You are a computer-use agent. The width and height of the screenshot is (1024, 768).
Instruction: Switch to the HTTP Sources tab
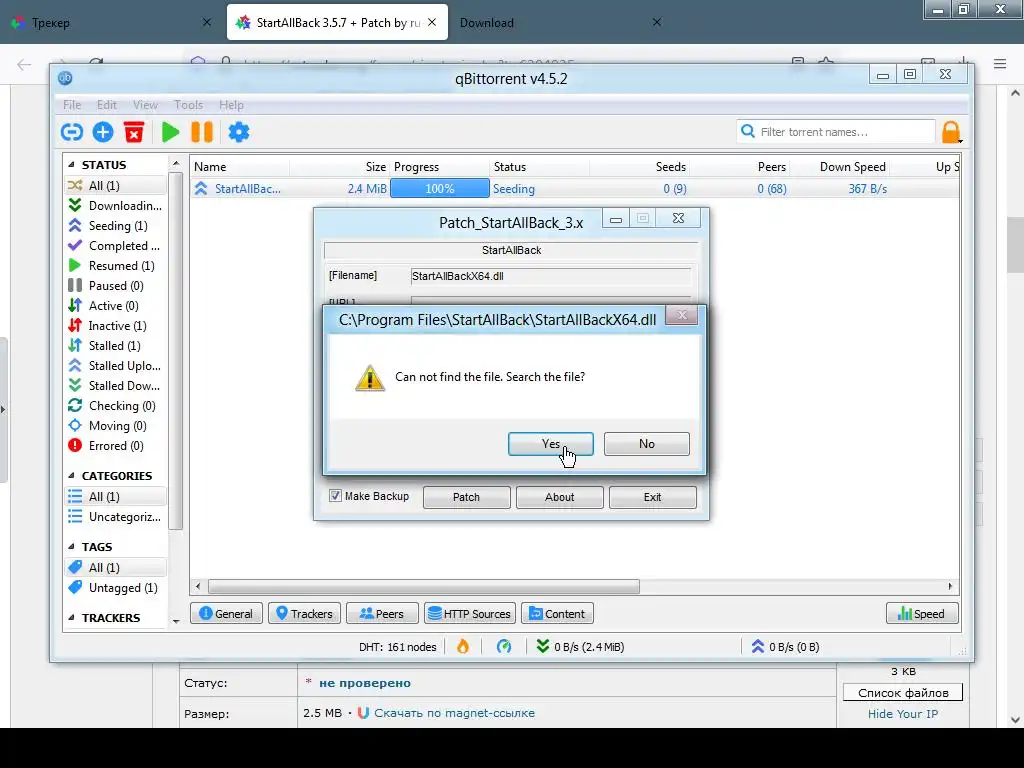(470, 613)
